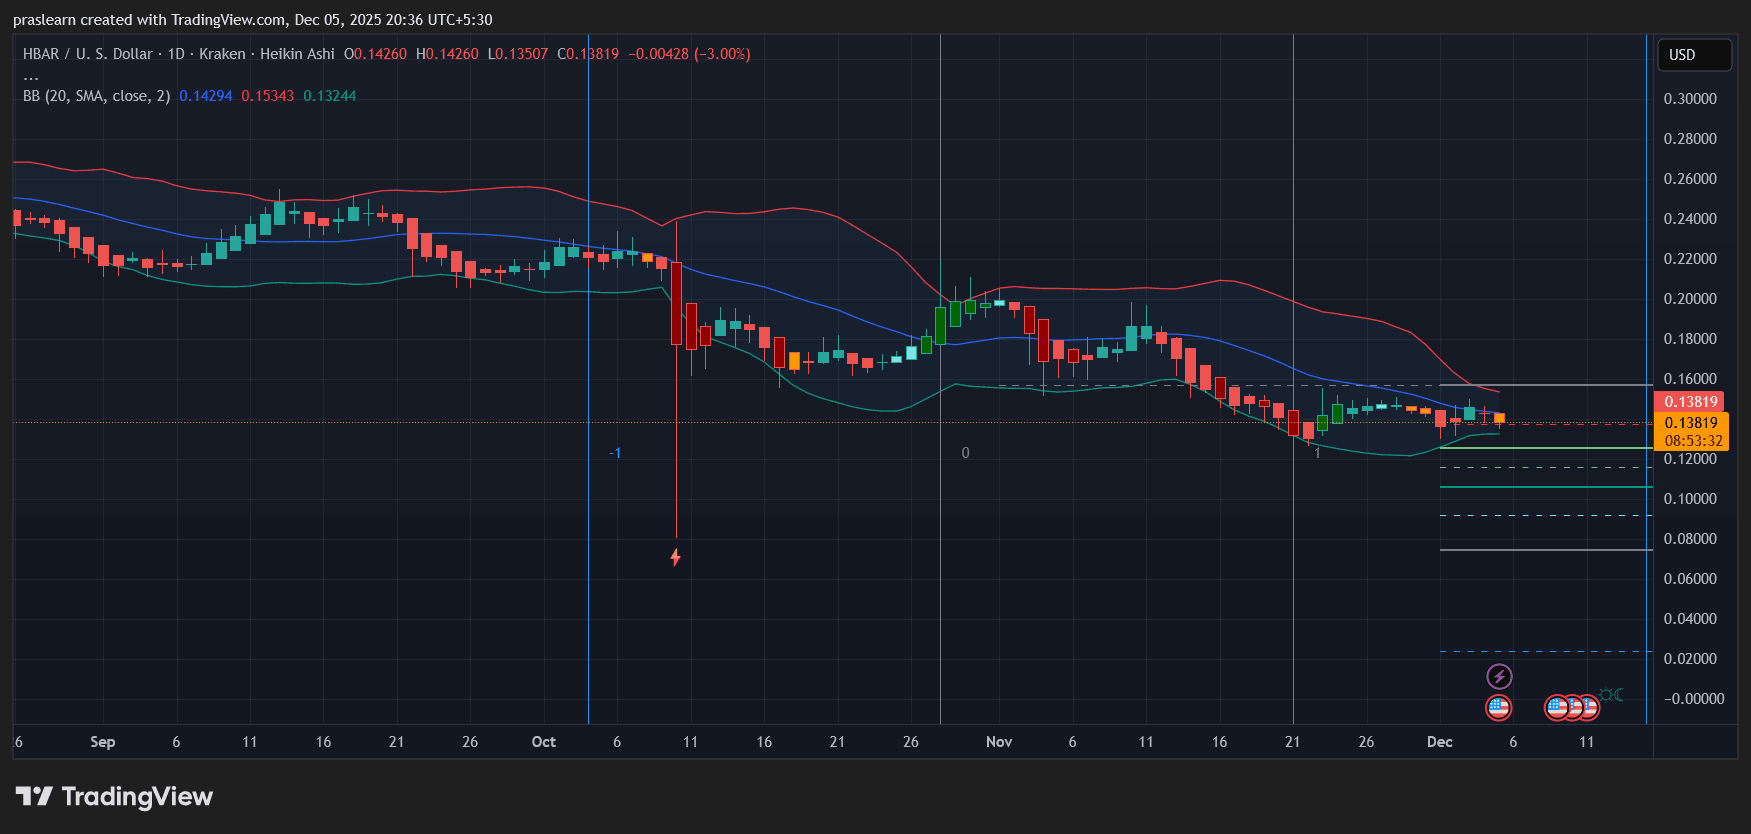Open the US flag event under purple bolt
Viewport: 1751px width, 834px height.
click(x=1498, y=708)
